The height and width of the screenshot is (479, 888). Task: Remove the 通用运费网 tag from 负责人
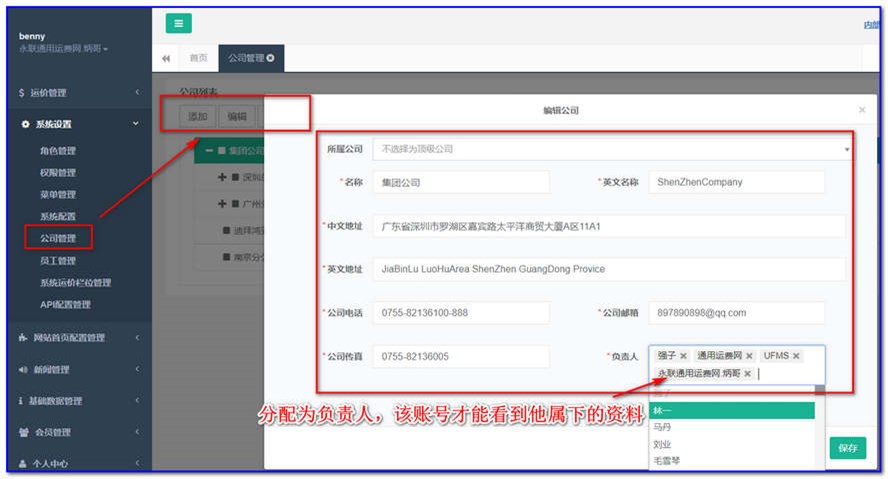pyautogui.click(x=749, y=356)
